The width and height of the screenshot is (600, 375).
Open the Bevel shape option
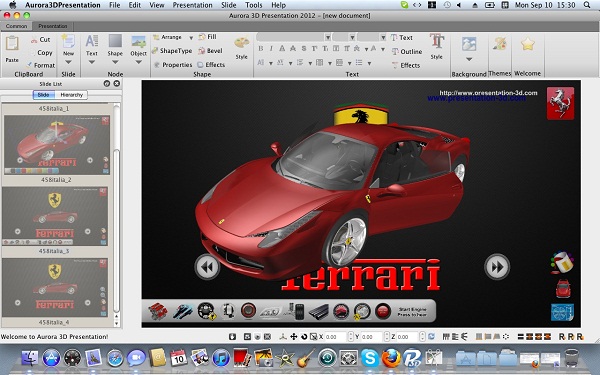pos(210,51)
